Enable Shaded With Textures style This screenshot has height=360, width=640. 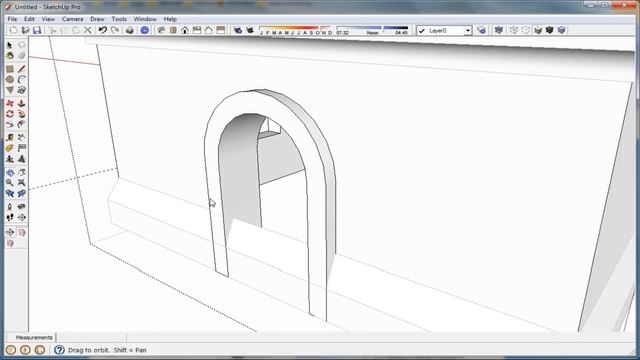(x=549, y=30)
